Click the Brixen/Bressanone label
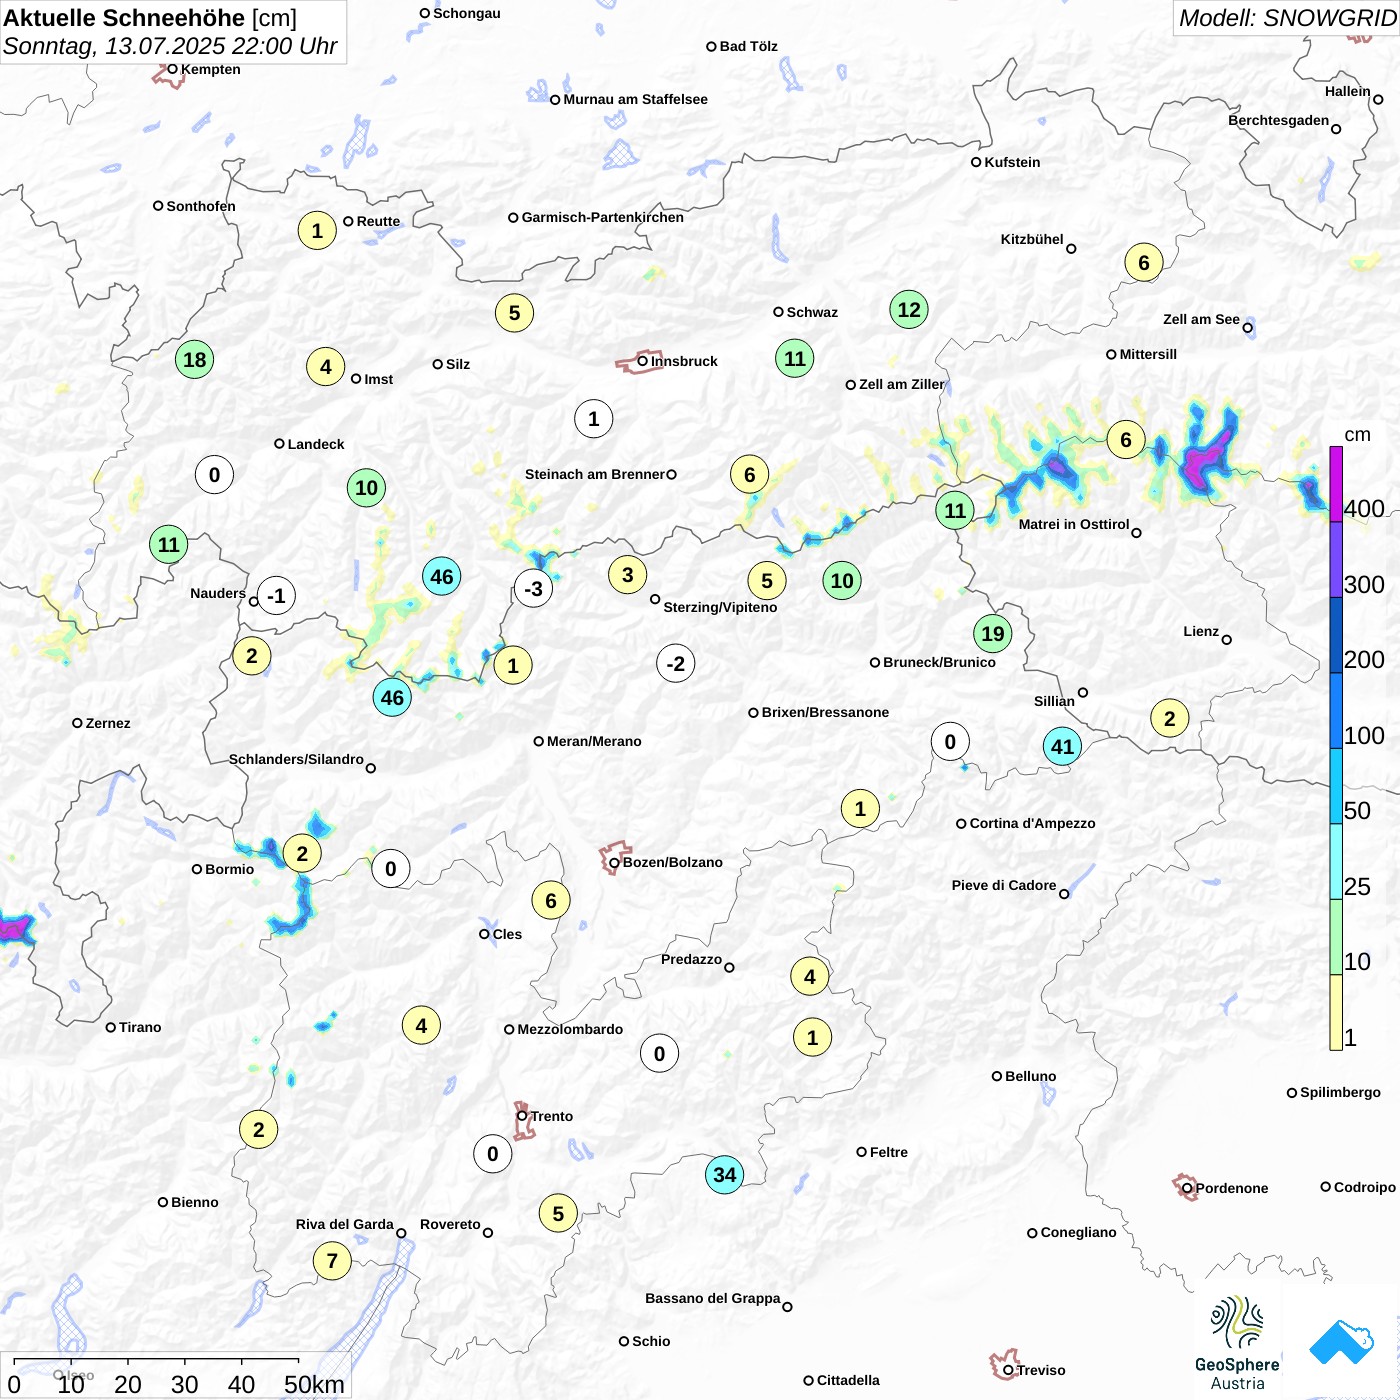This screenshot has height=1400, width=1400. tap(825, 712)
